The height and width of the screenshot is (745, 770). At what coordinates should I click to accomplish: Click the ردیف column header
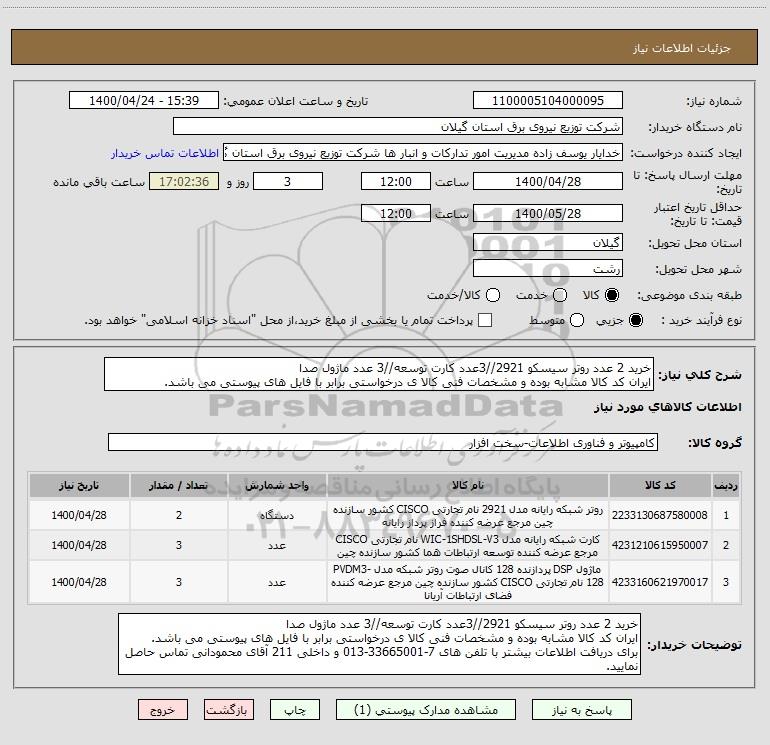(726, 486)
